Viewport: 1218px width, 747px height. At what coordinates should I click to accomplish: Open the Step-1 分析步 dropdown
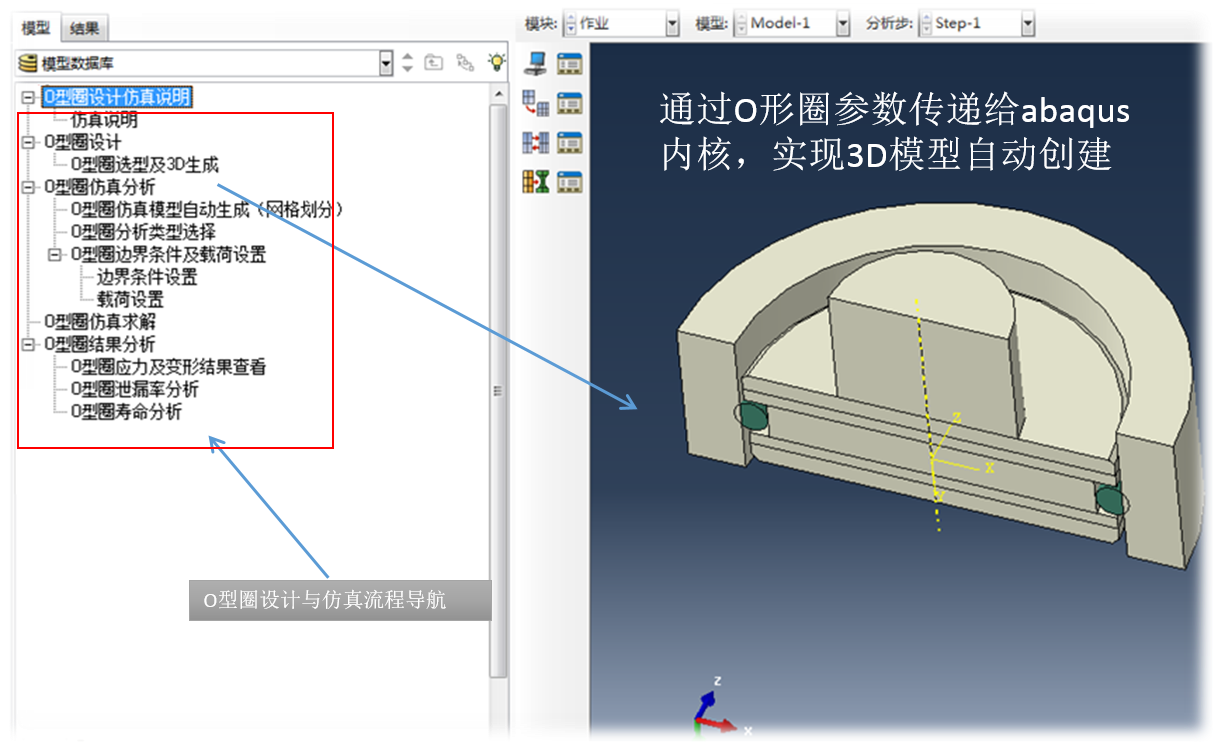(1027, 23)
